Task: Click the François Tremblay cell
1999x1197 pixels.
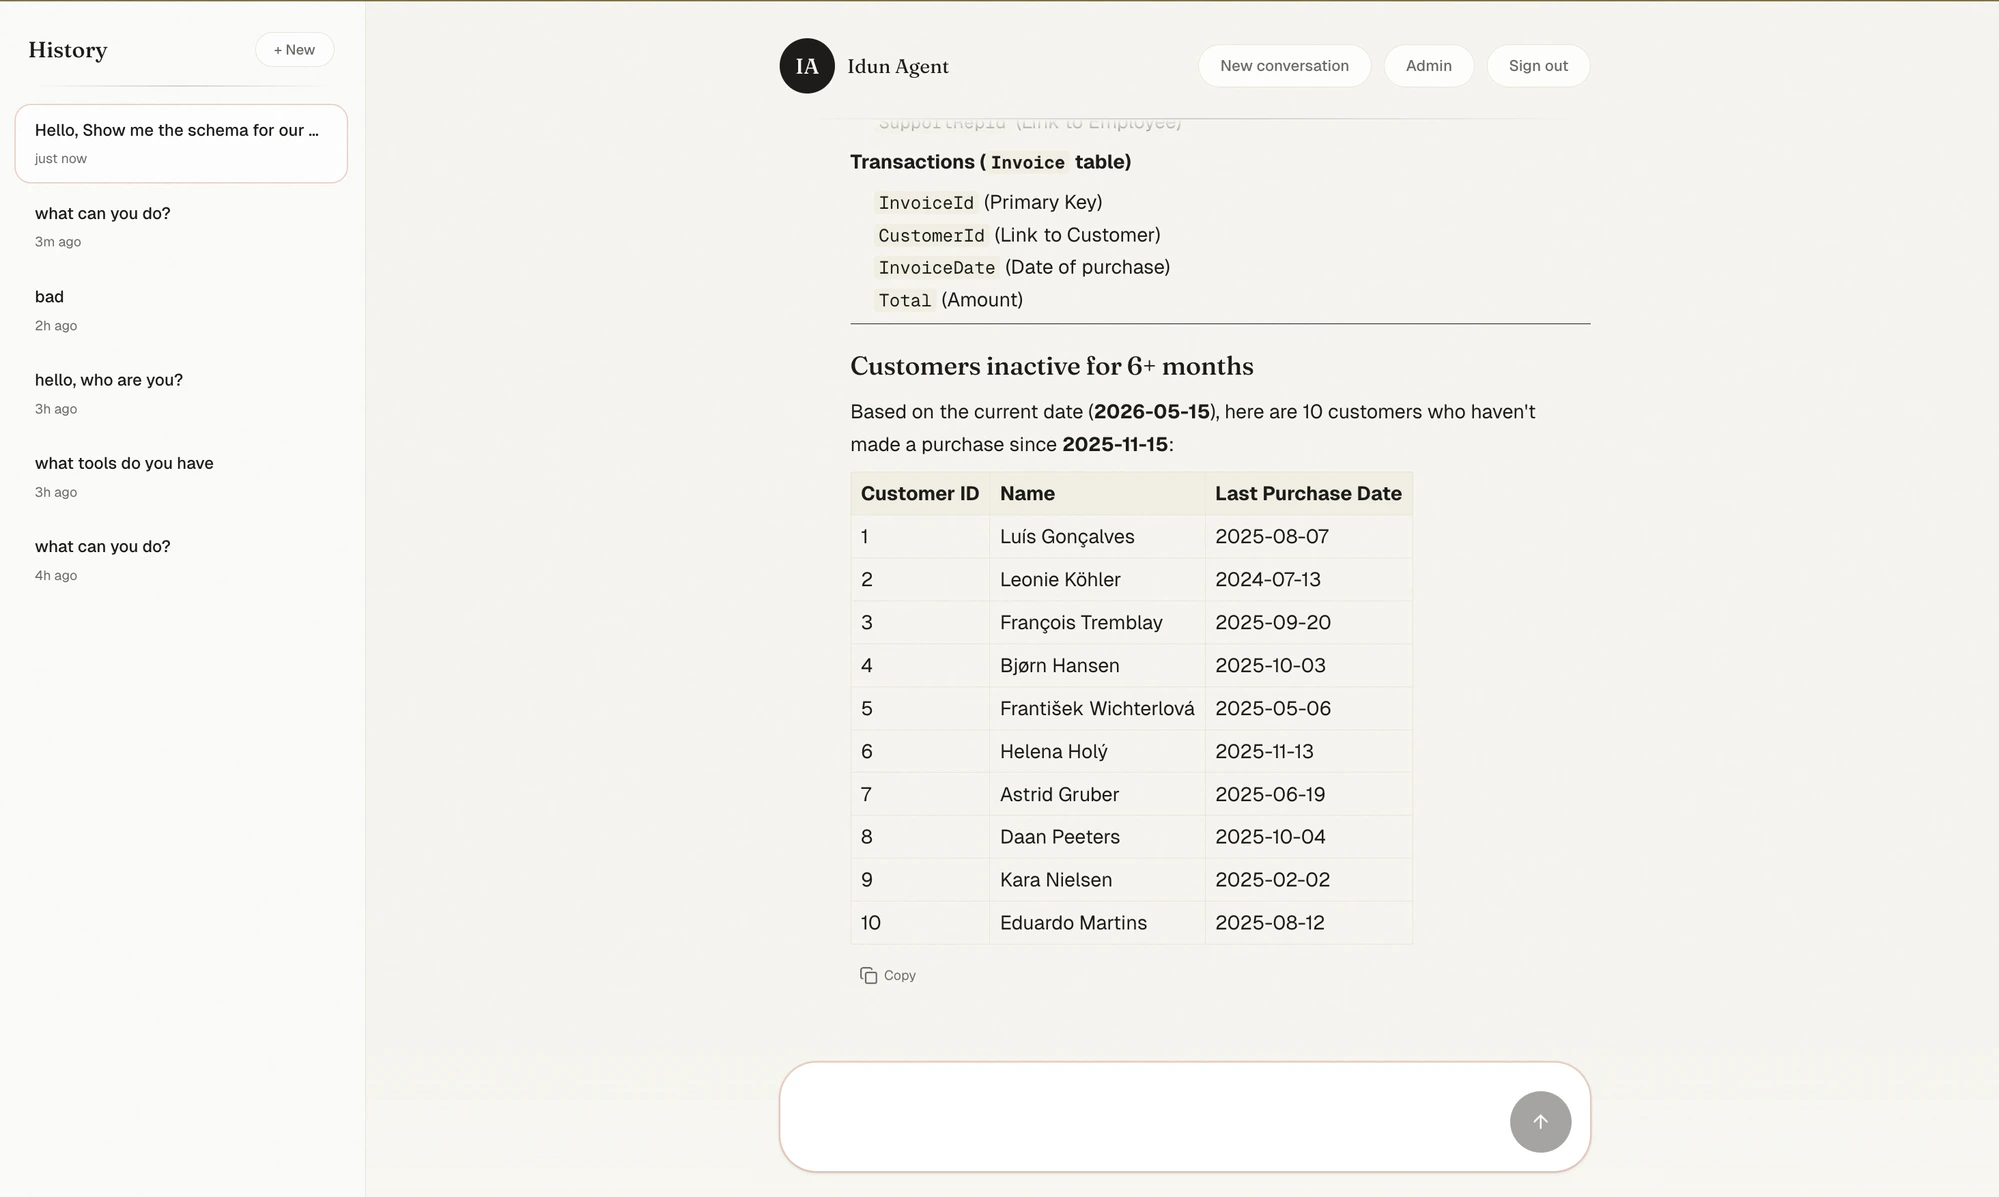Action: (1097, 622)
